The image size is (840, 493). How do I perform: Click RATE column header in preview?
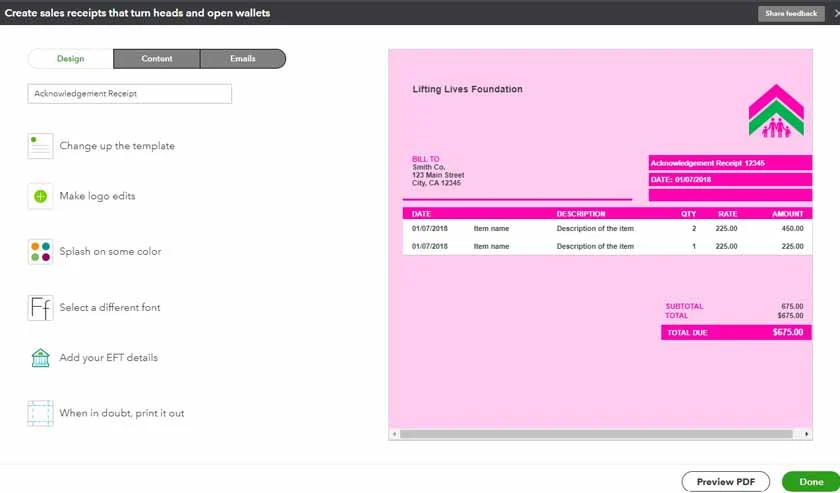[x=728, y=214]
